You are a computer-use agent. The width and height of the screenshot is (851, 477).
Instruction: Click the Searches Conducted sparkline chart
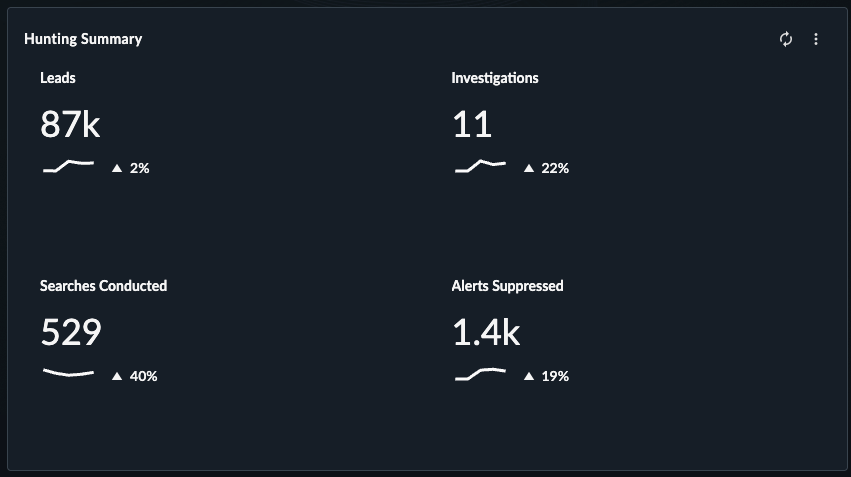pyautogui.click(x=68, y=373)
